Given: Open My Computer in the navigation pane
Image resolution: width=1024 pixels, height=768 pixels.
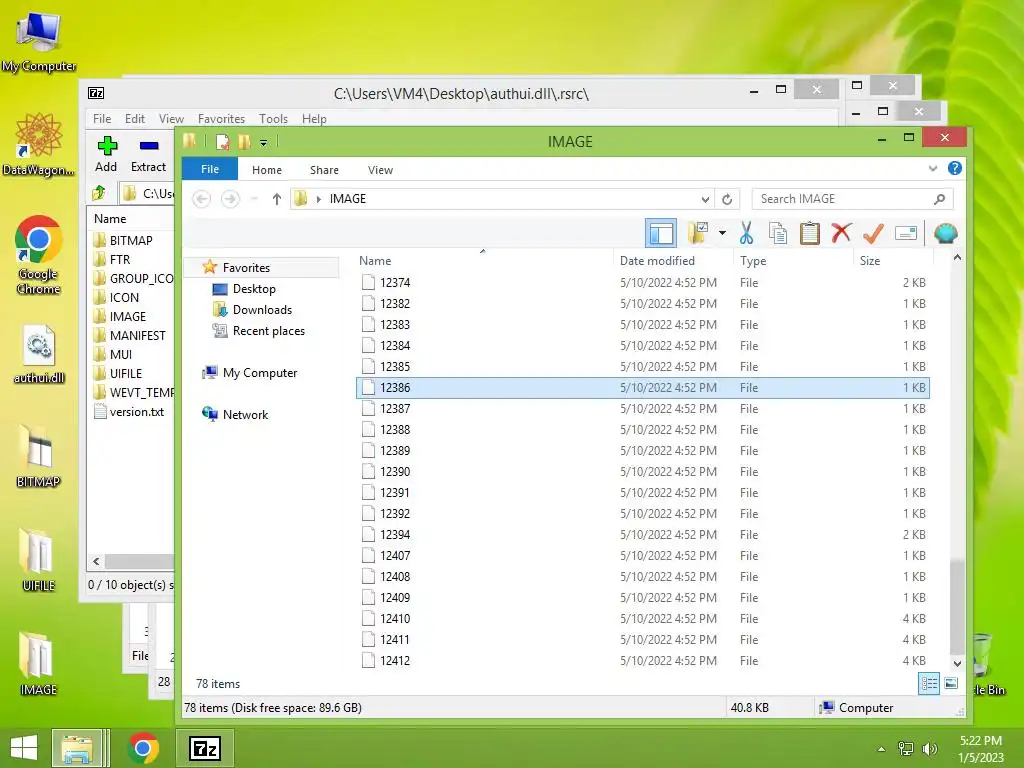Looking at the screenshot, I should click(259, 373).
